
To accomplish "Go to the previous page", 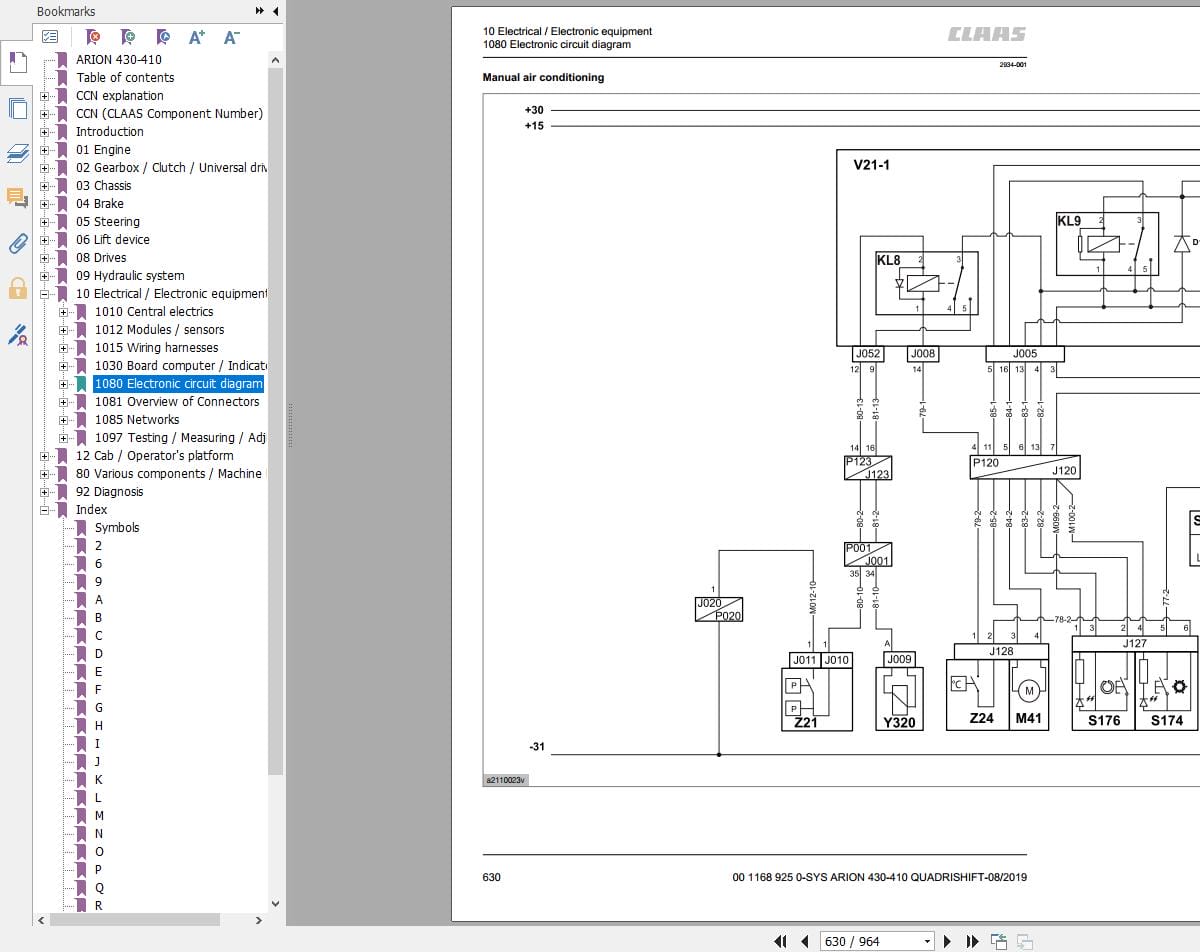I will (805, 941).
